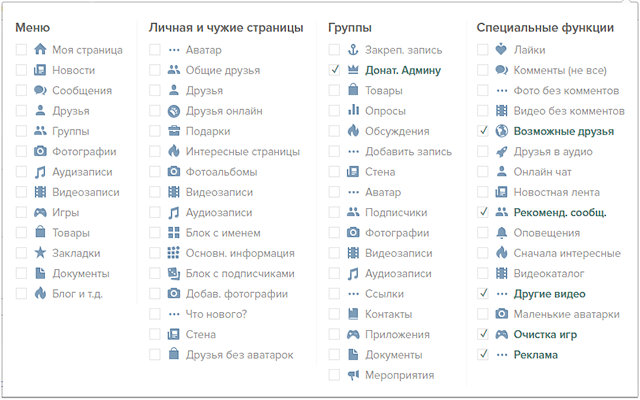Uncheck the Очистка игр checkbox
The height and width of the screenshot is (400, 640).
[x=482, y=334]
